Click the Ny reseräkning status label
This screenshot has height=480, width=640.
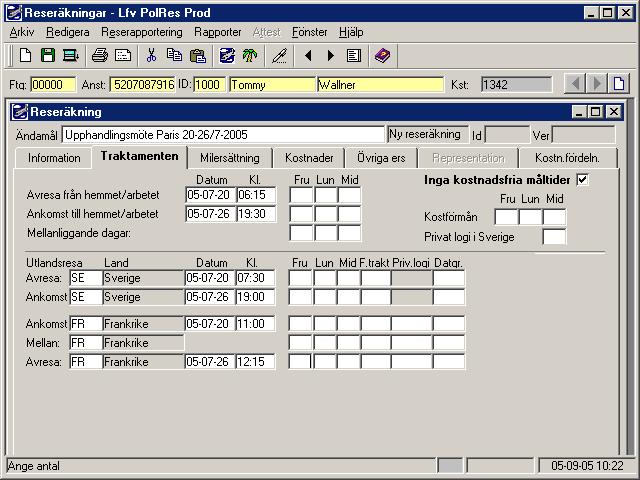click(428, 134)
